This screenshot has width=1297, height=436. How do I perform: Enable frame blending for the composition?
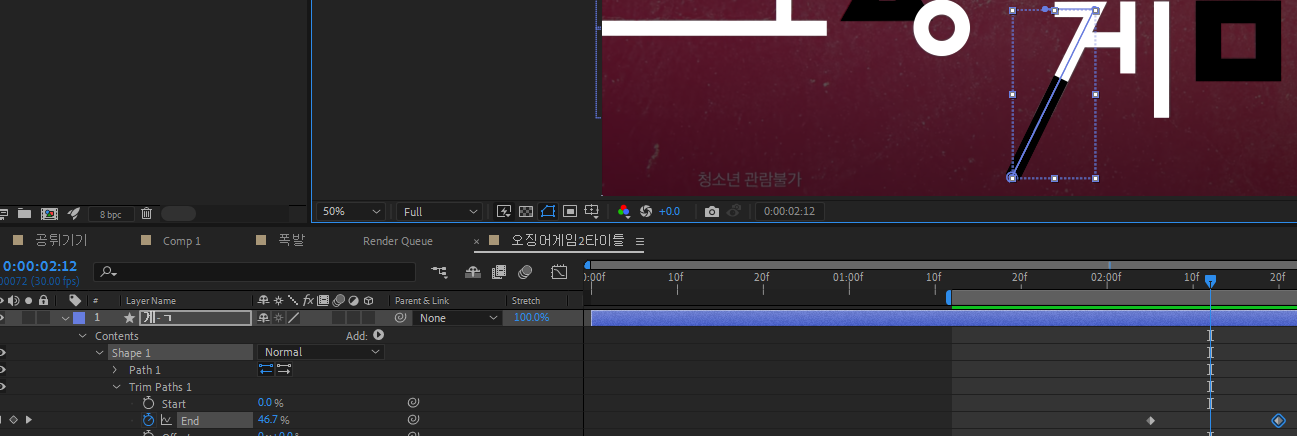499,272
